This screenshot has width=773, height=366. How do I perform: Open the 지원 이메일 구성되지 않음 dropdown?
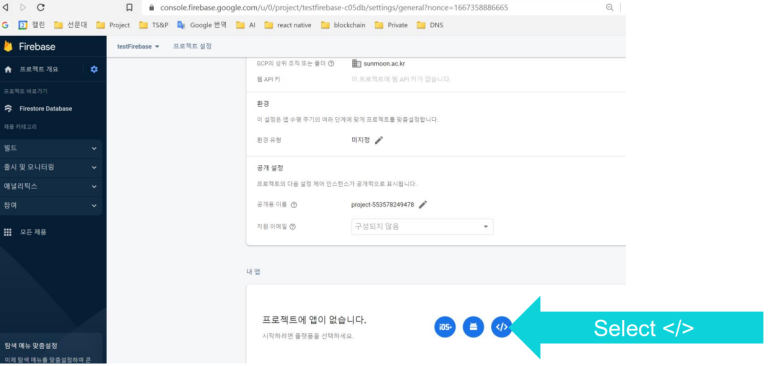(422, 227)
